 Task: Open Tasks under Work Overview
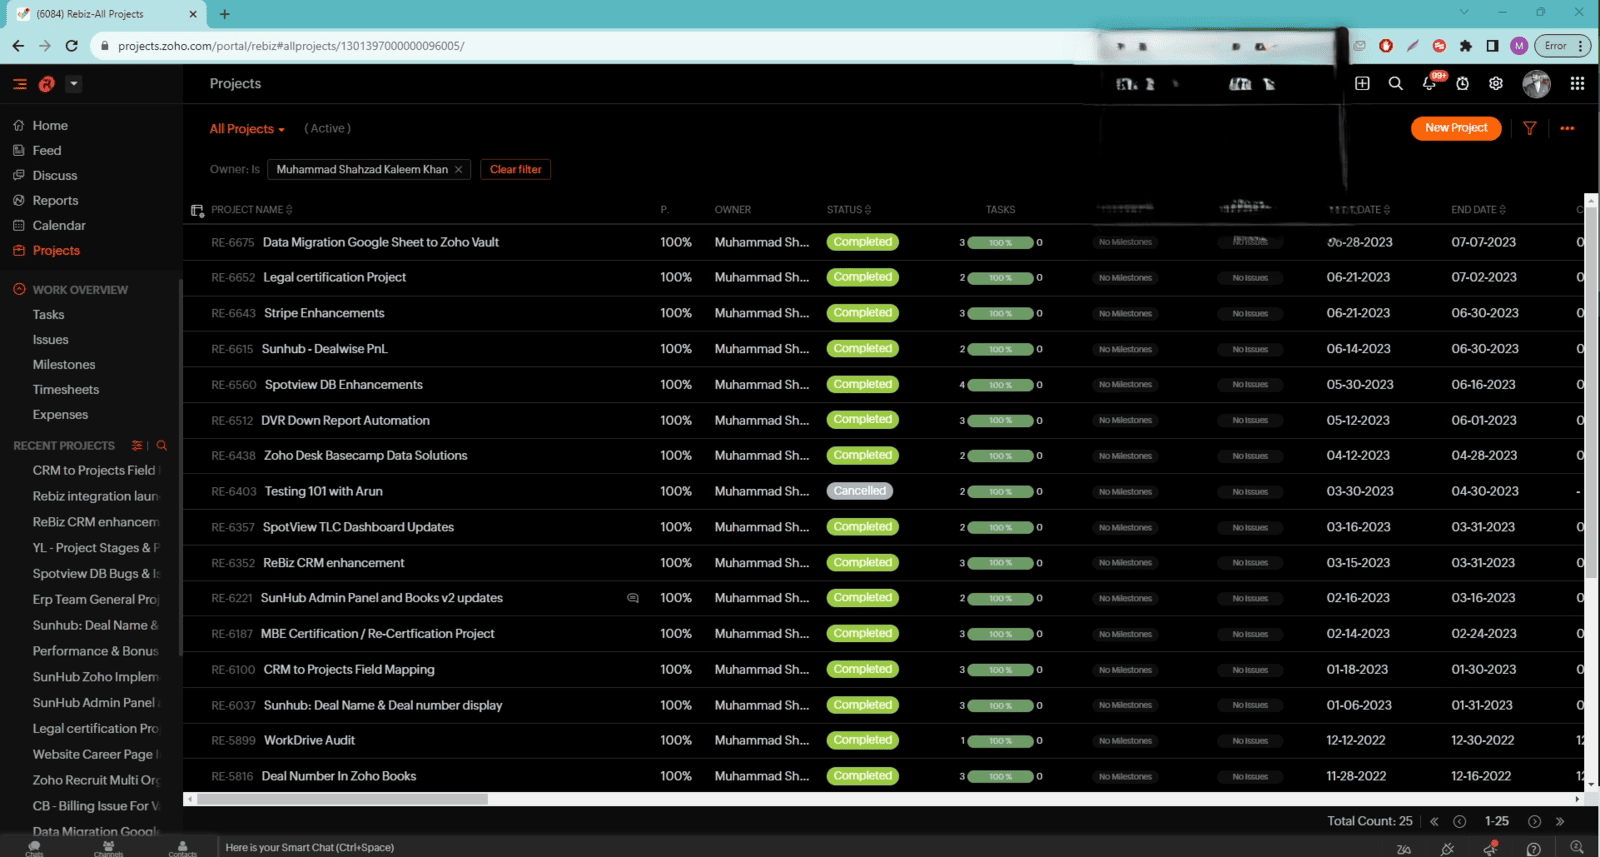click(x=48, y=314)
